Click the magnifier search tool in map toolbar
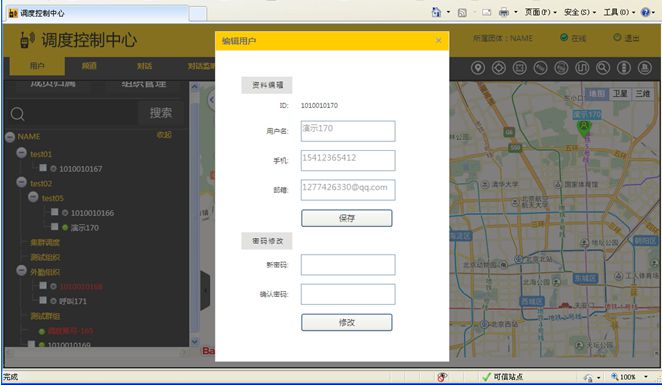This screenshot has width=662, height=385. pos(603,68)
